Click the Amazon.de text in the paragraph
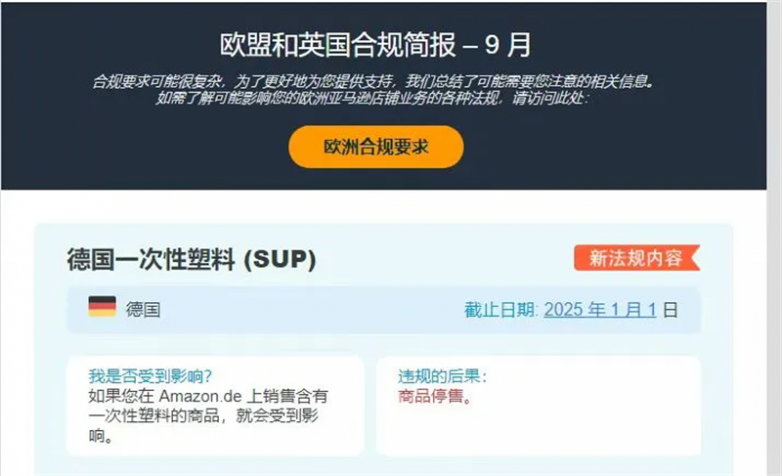 (200, 396)
